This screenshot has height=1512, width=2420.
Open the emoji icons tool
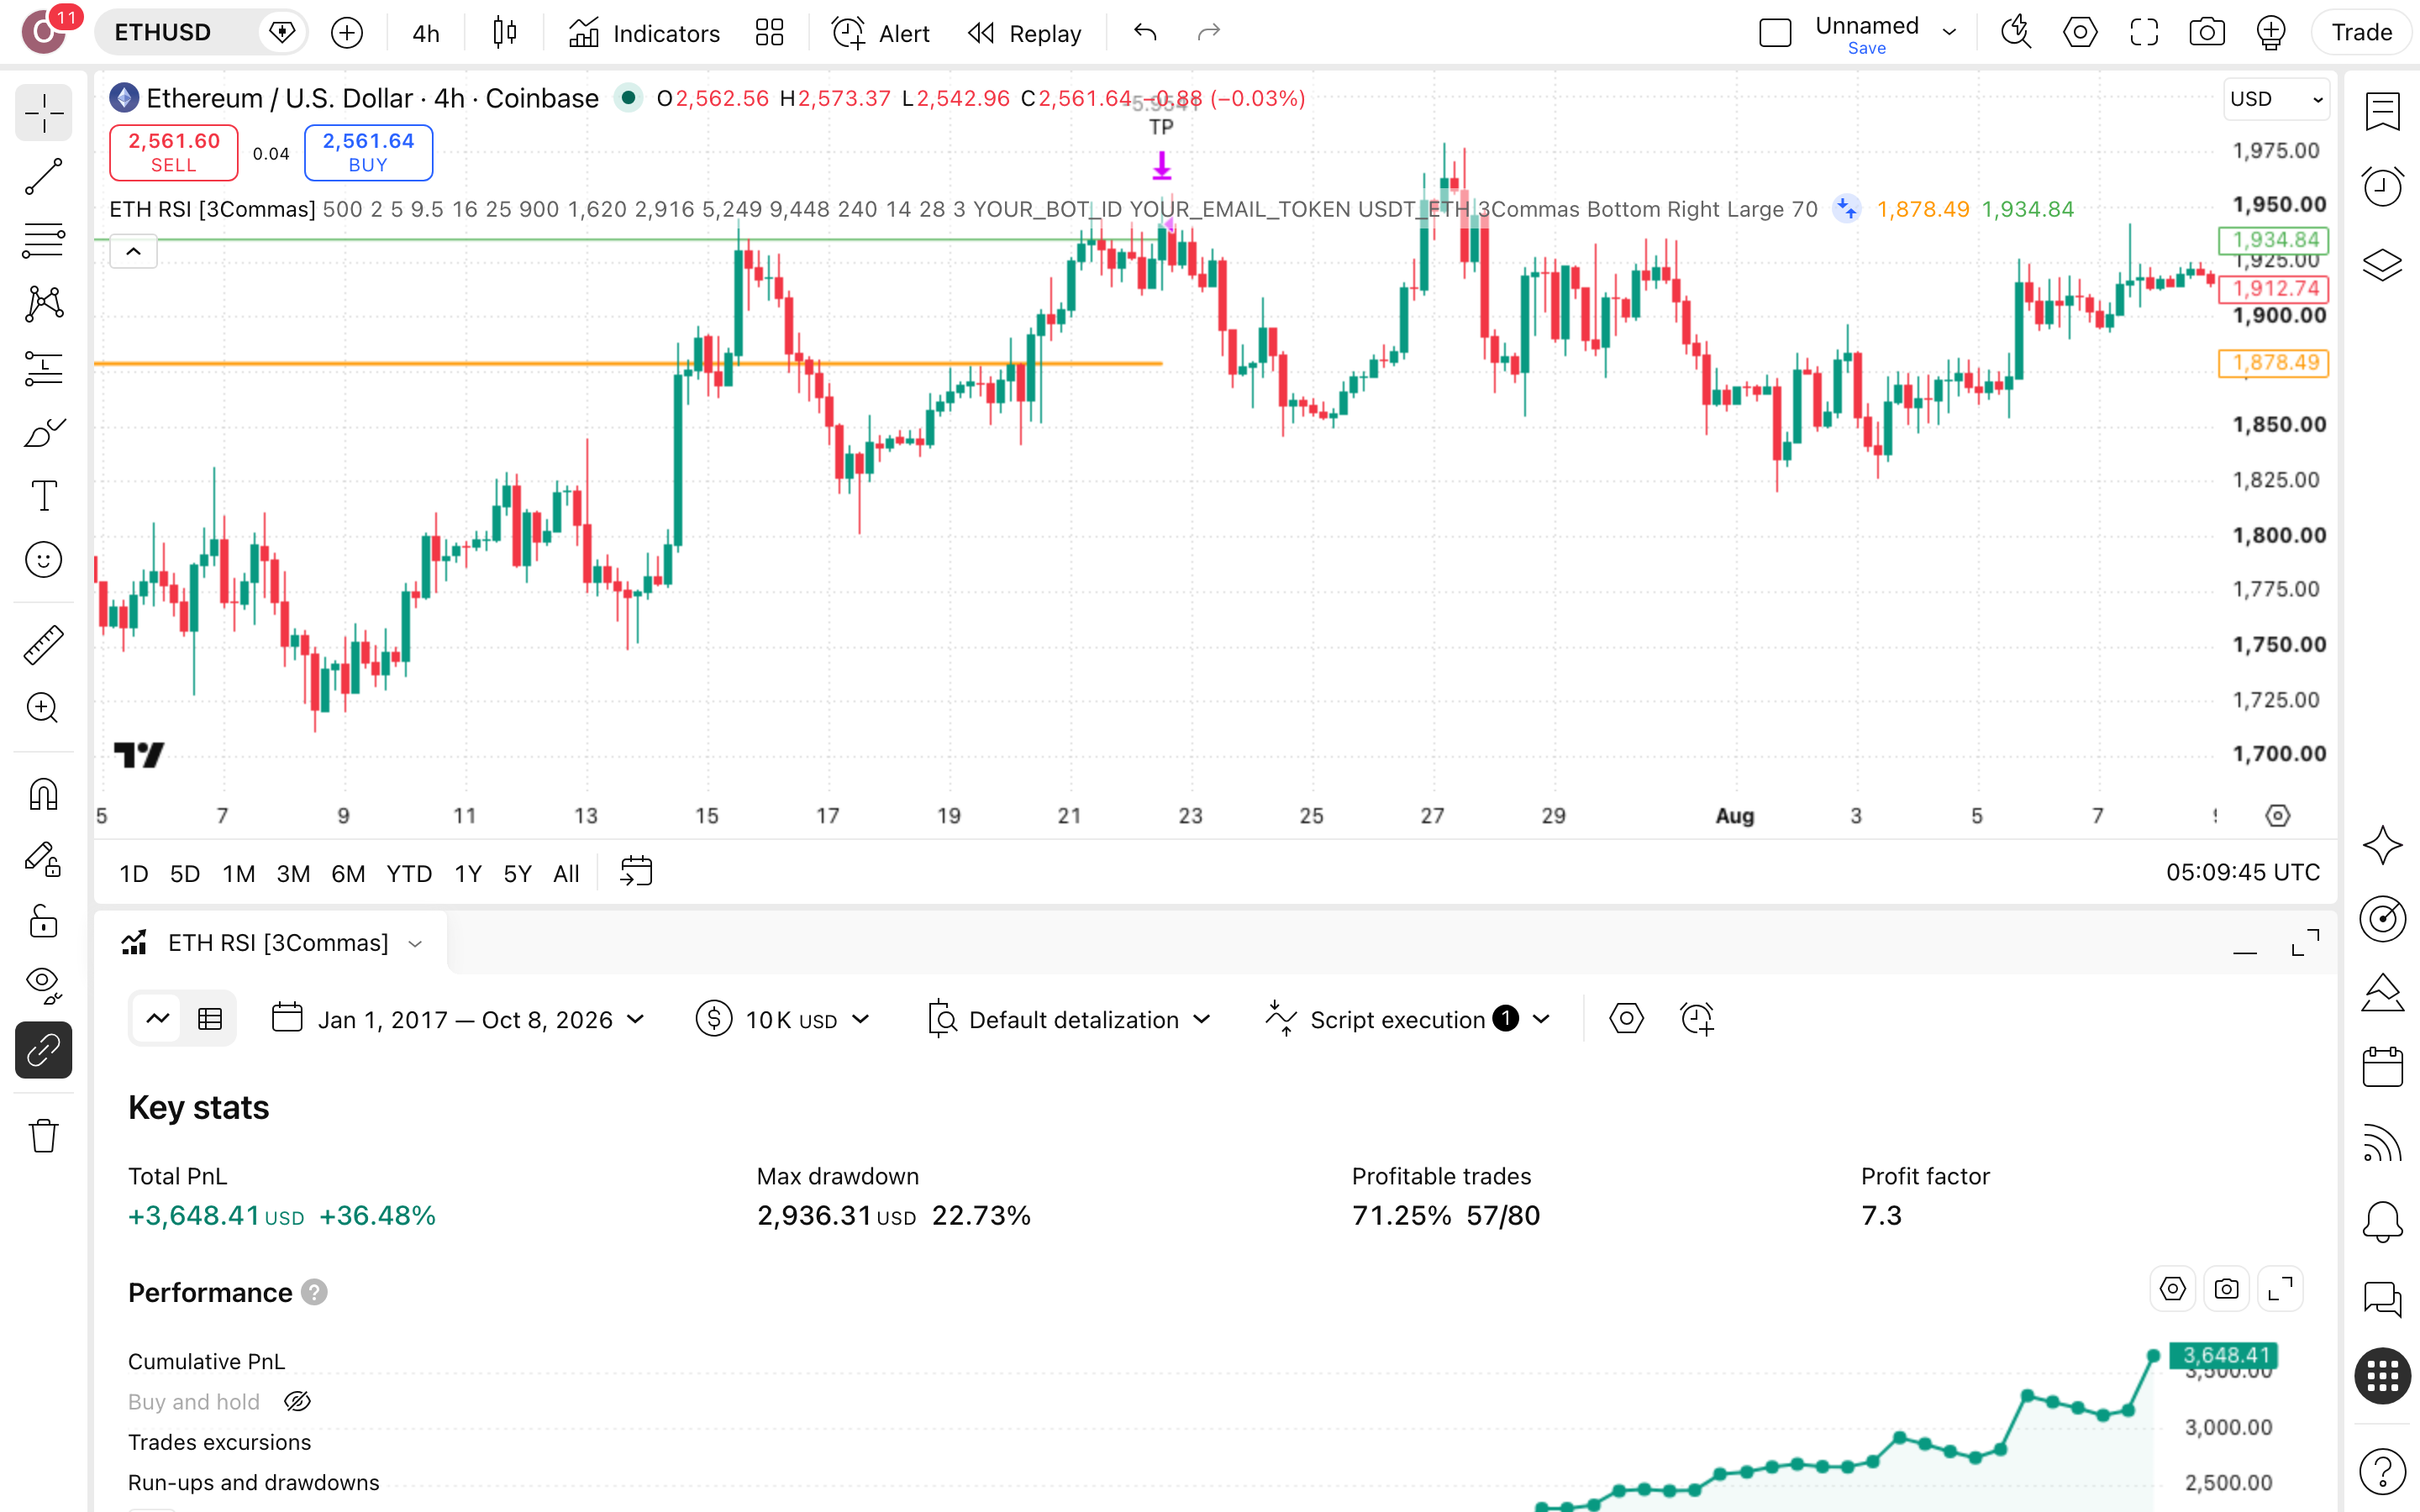tap(43, 560)
